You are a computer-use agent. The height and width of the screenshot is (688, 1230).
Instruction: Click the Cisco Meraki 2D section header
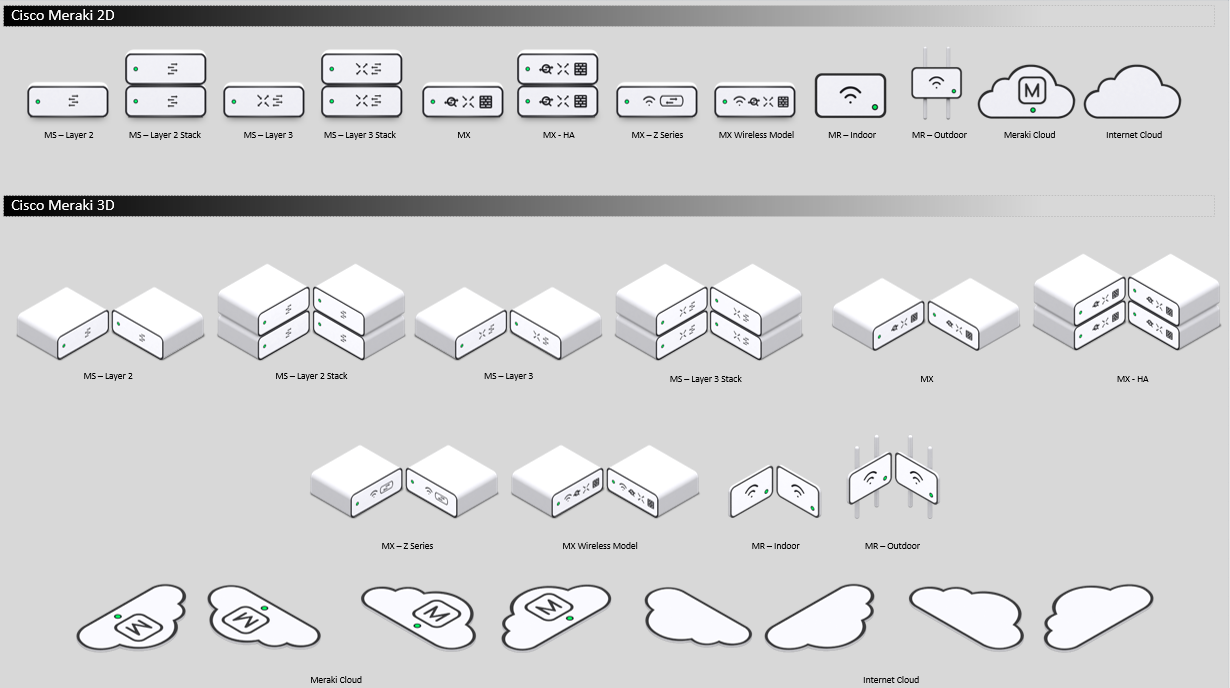[x=63, y=16]
